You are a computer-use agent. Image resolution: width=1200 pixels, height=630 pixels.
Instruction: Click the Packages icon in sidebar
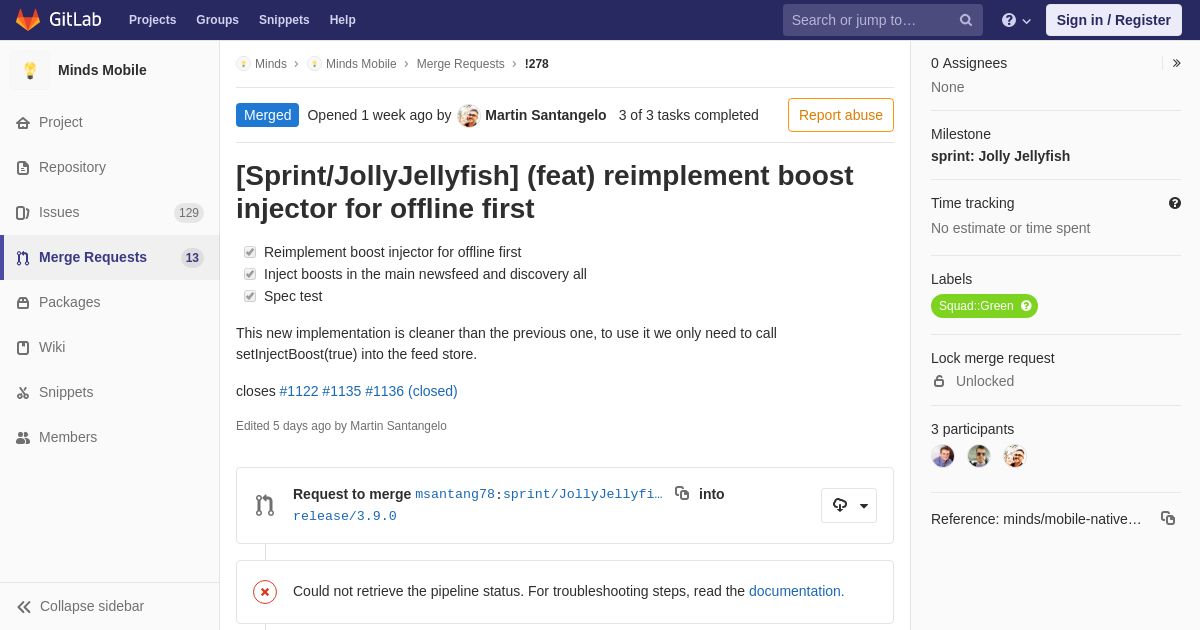23,303
